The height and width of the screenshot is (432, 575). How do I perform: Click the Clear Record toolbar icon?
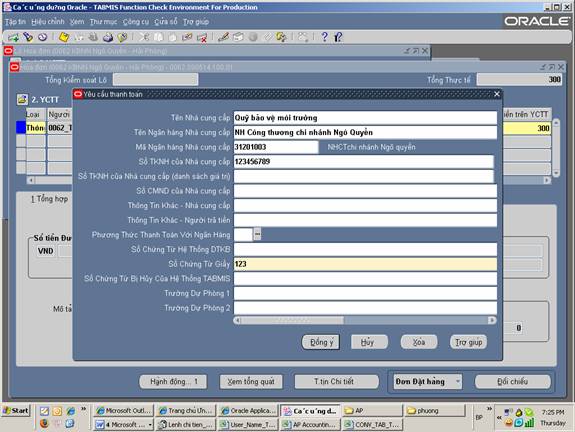pos(187,37)
